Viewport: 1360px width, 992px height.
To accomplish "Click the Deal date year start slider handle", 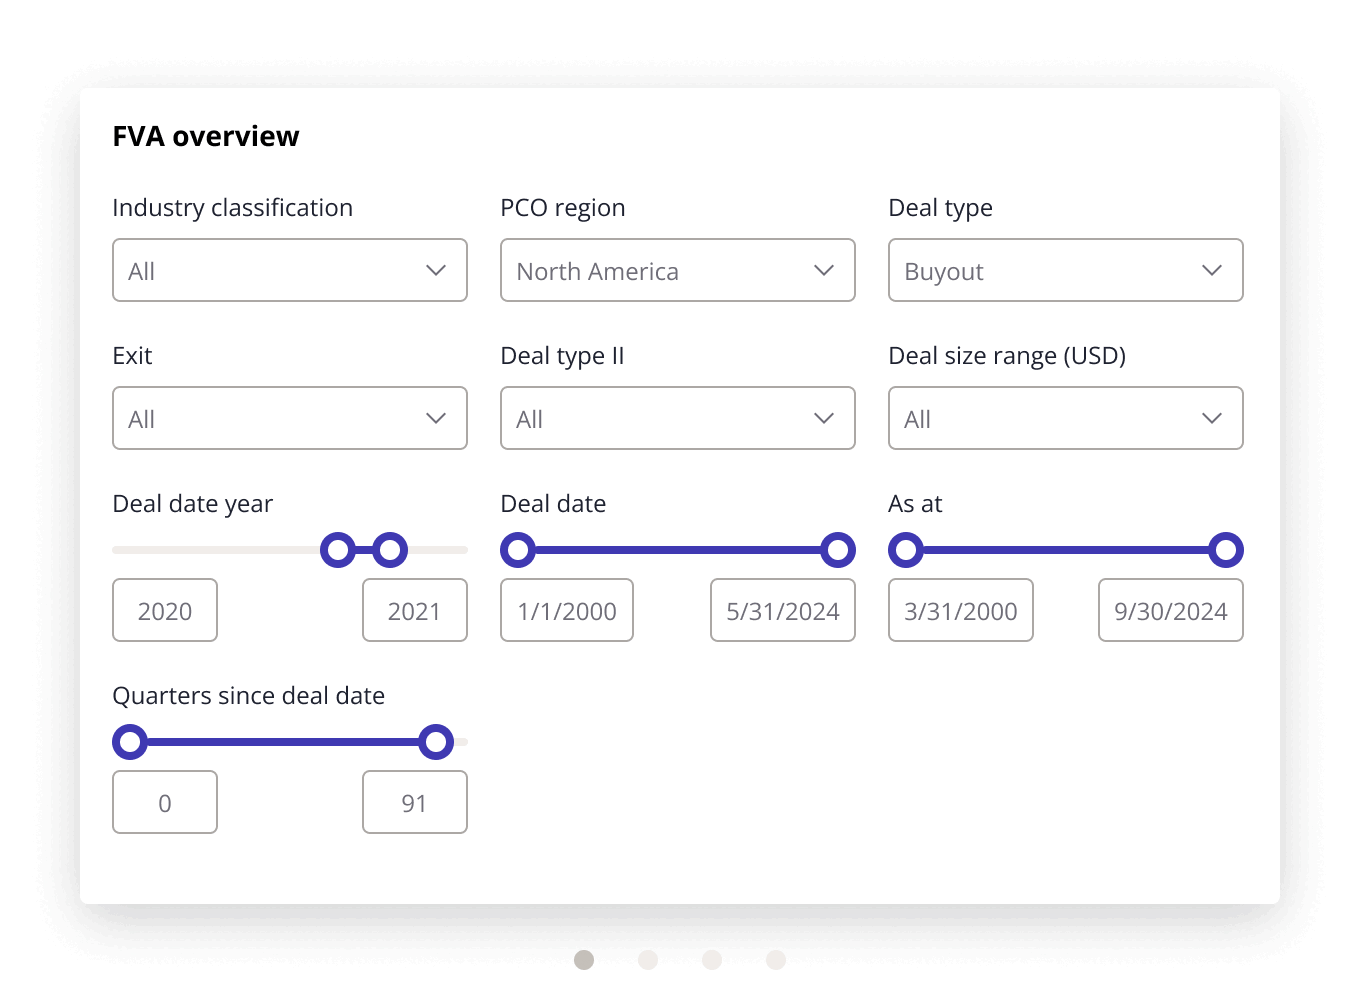I will point(338,550).
